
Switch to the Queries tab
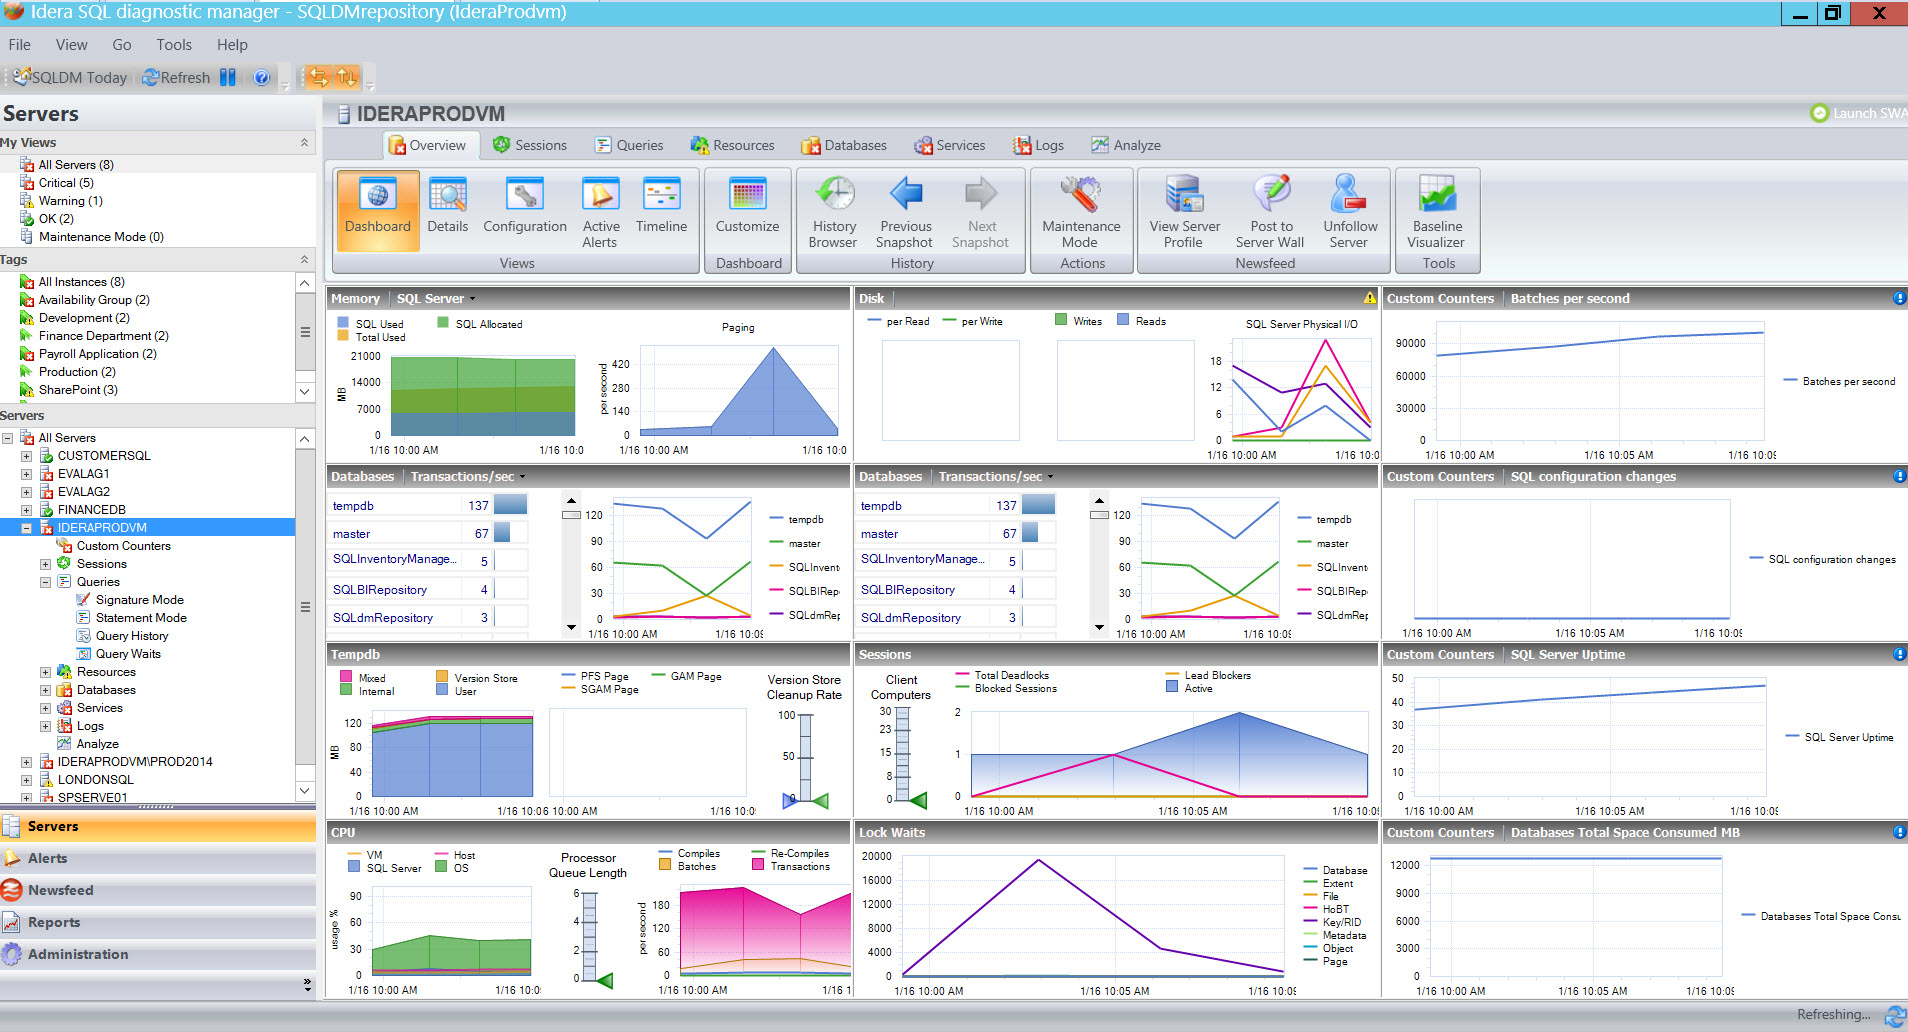pos(629,145)
